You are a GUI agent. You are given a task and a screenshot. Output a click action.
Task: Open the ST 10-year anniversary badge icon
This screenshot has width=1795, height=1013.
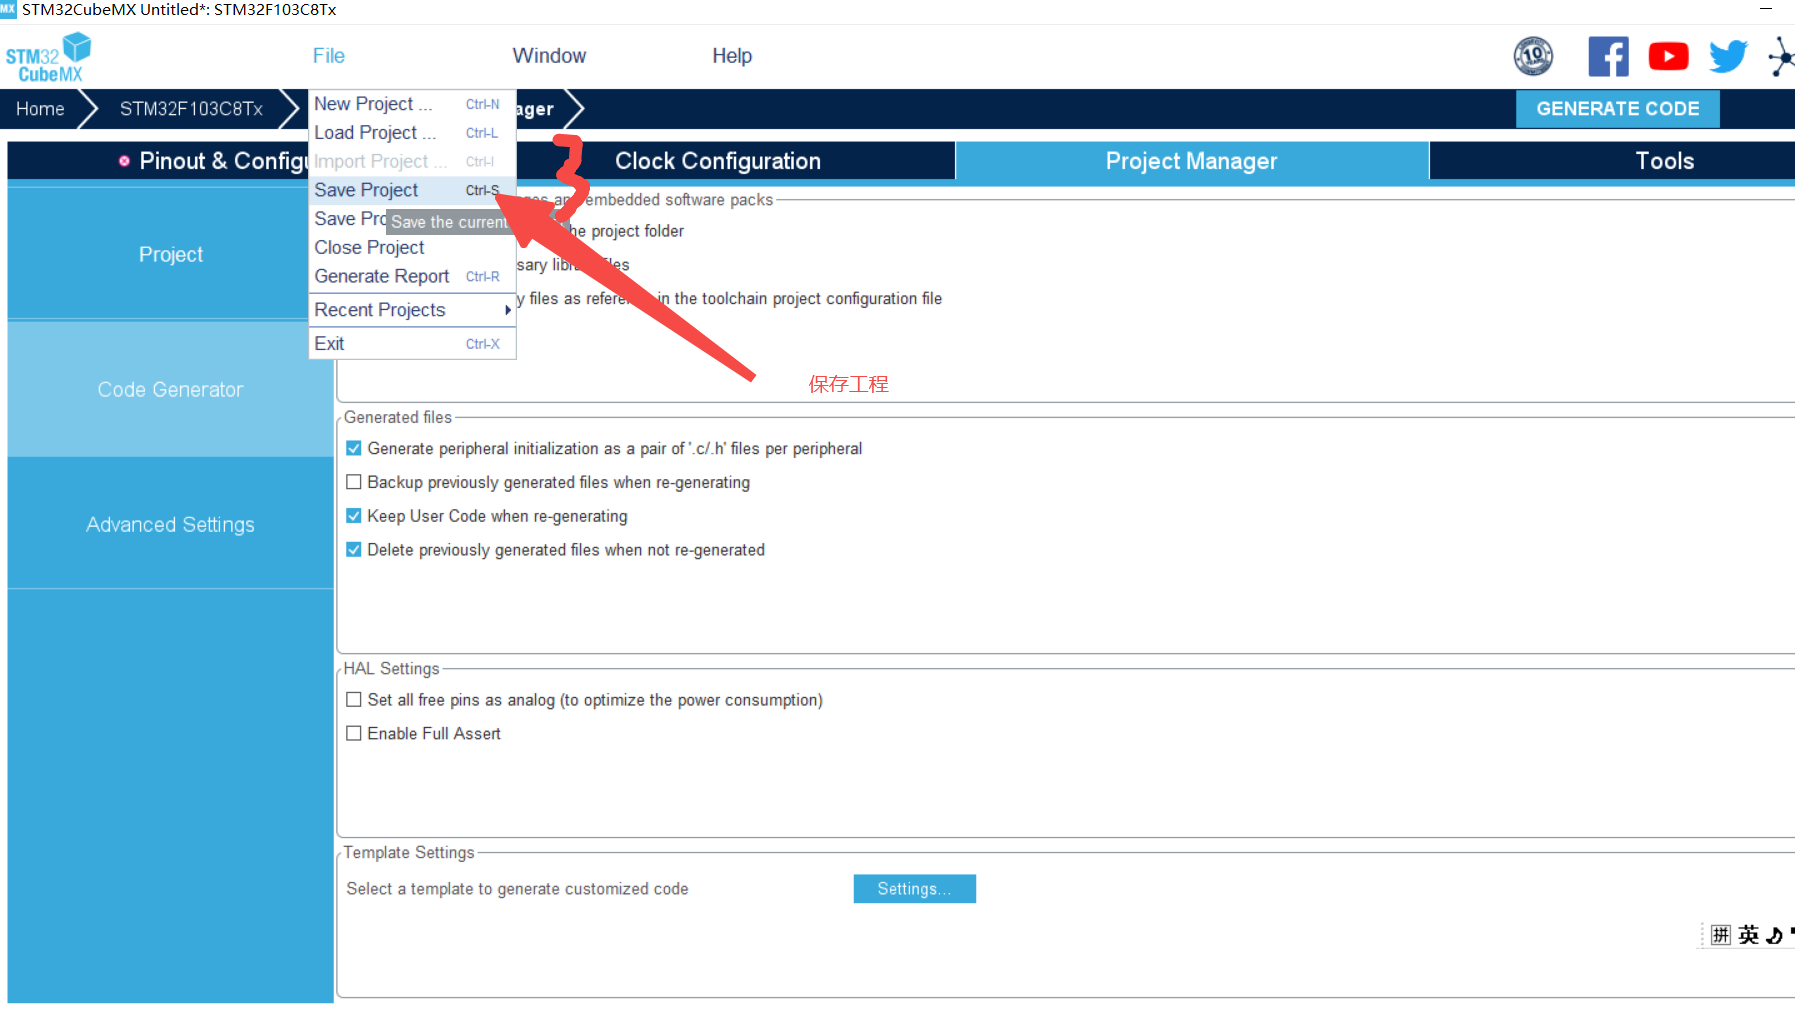click(x=1533, y=56)
